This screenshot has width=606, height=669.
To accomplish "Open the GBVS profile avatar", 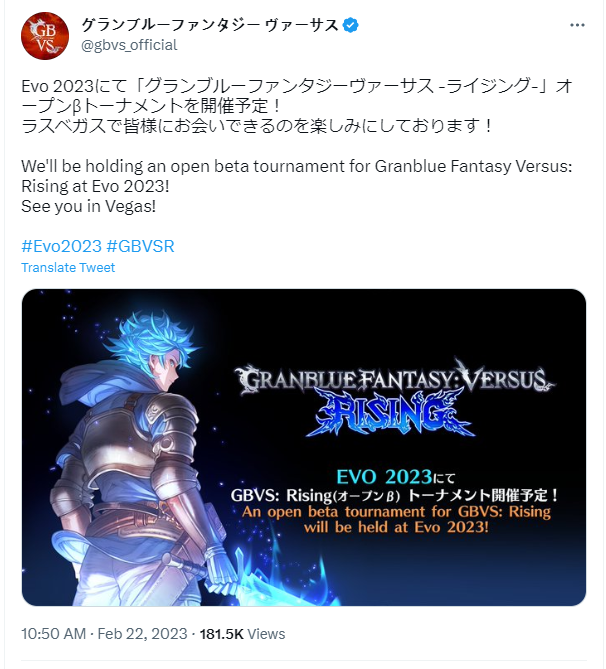I will (45, 36).
